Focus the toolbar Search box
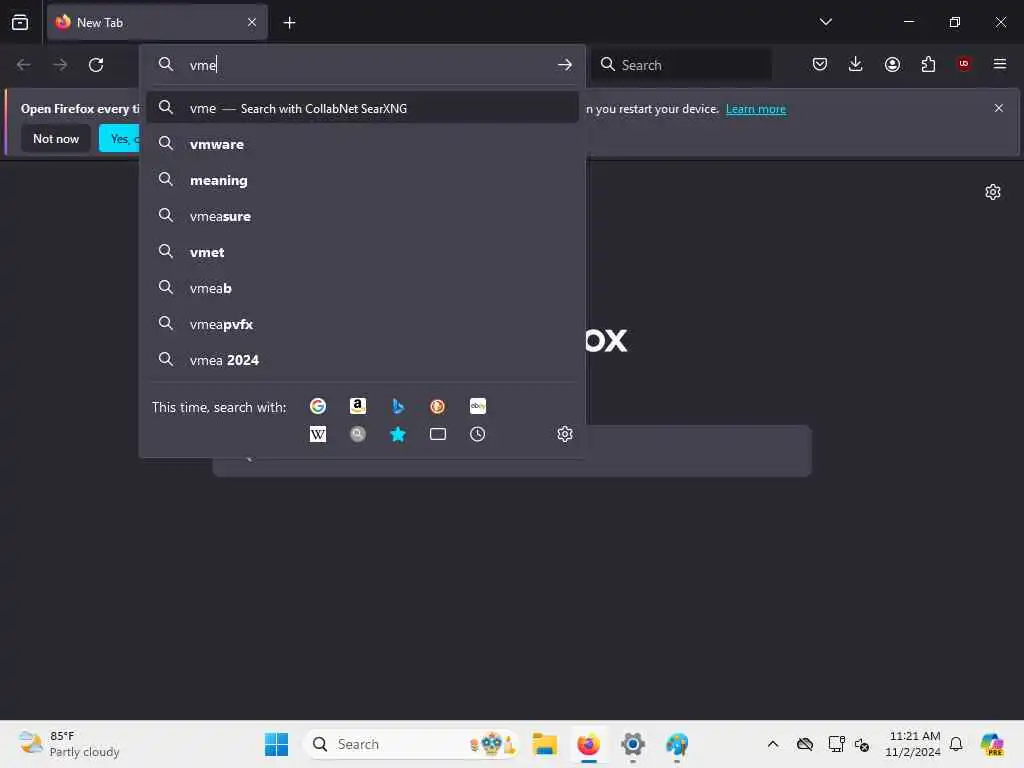Screen dimensions: 1024x768 [x=681, y=65]
